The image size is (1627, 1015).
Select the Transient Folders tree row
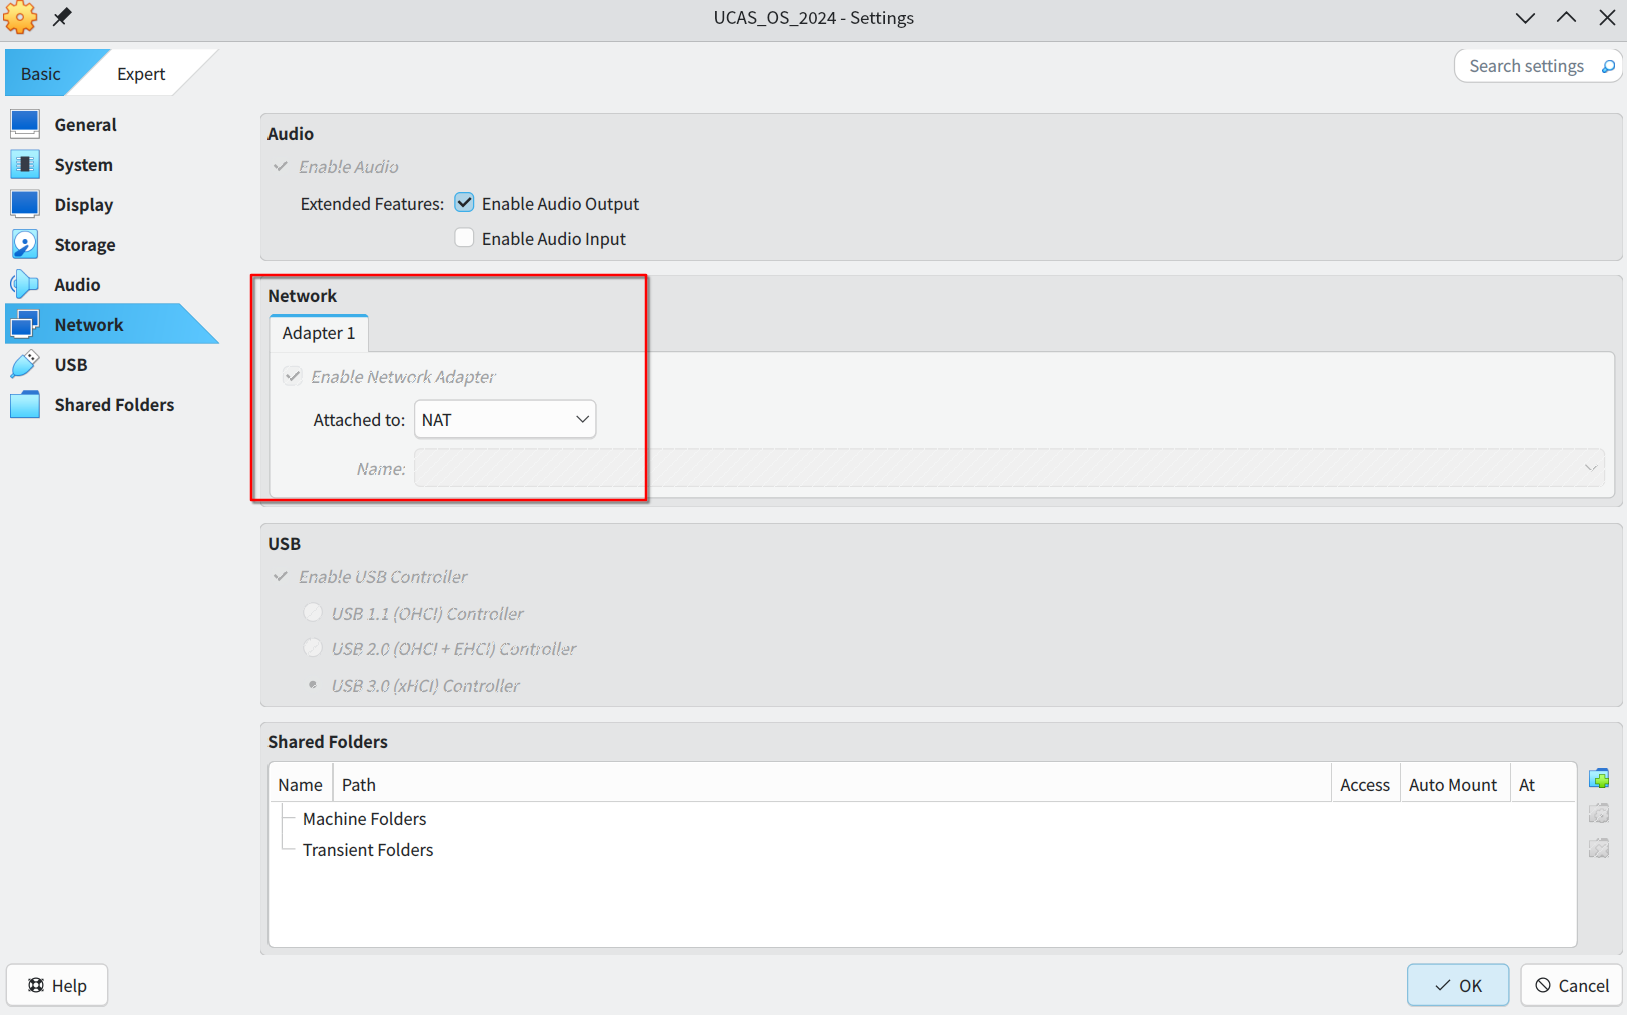[x=368, y=849]
